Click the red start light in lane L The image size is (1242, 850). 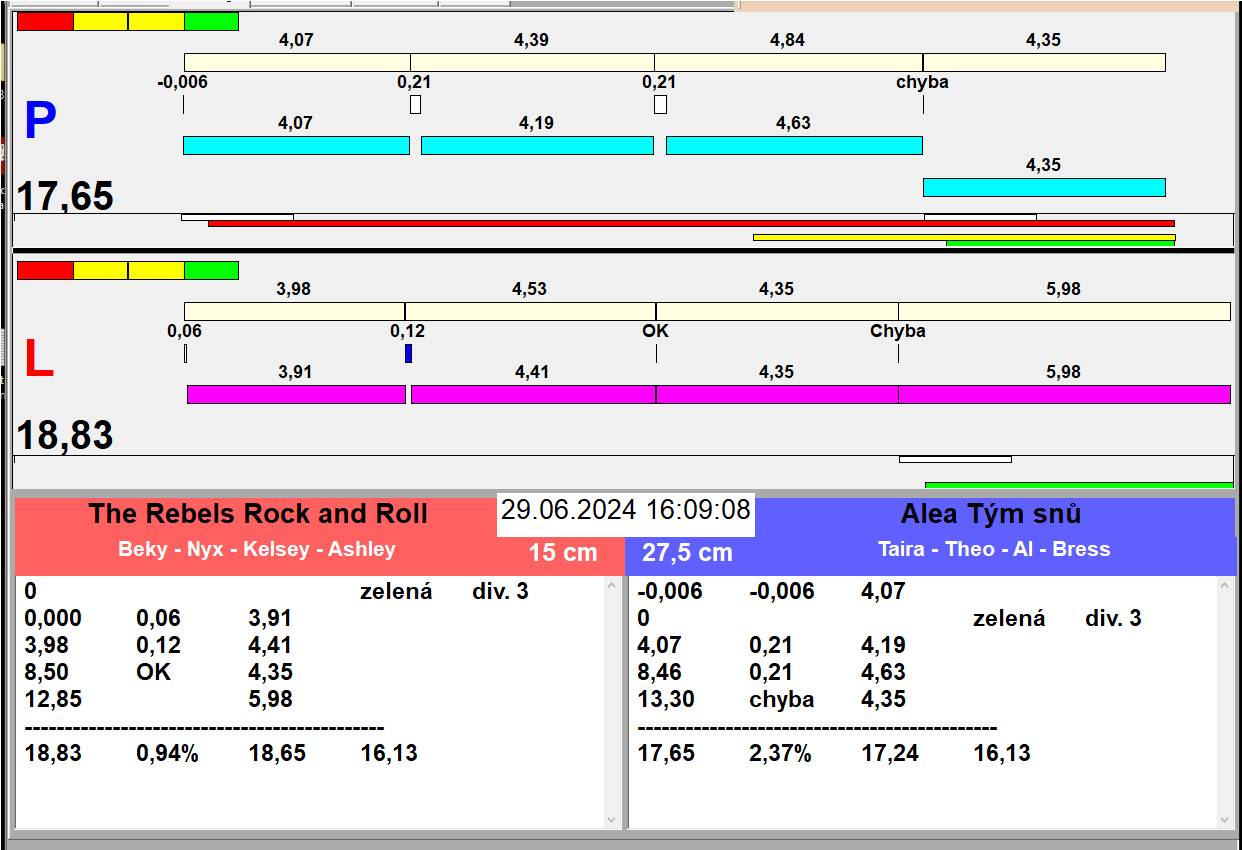coord(45,270)
